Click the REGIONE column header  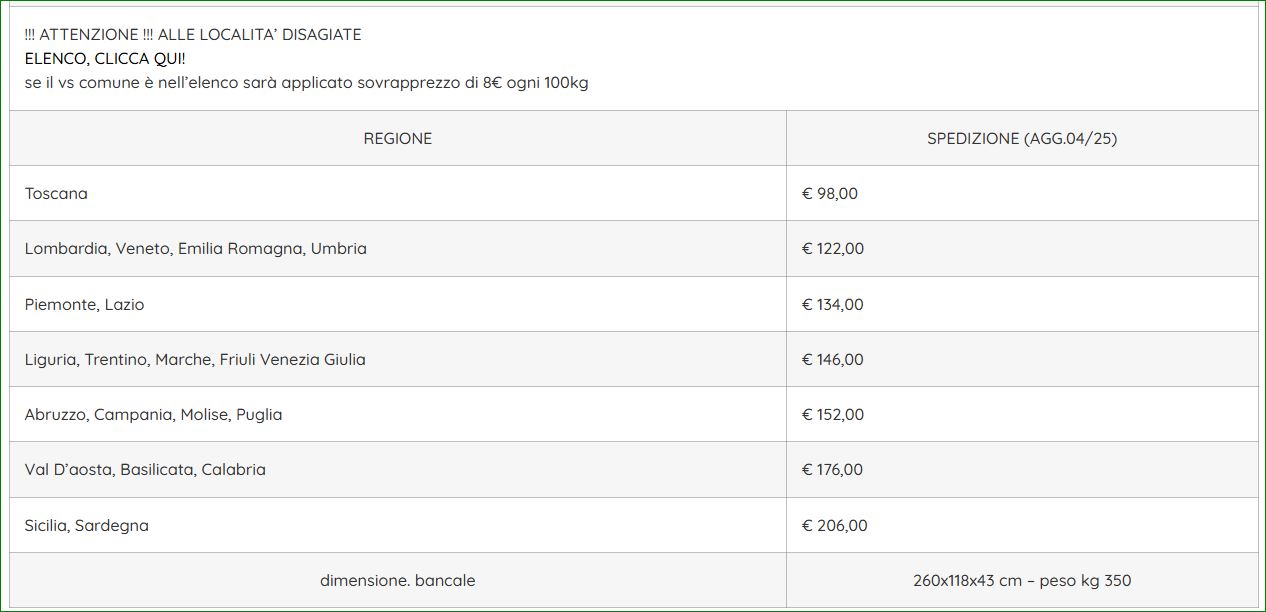pyautogui.click(x=398, y=138)
